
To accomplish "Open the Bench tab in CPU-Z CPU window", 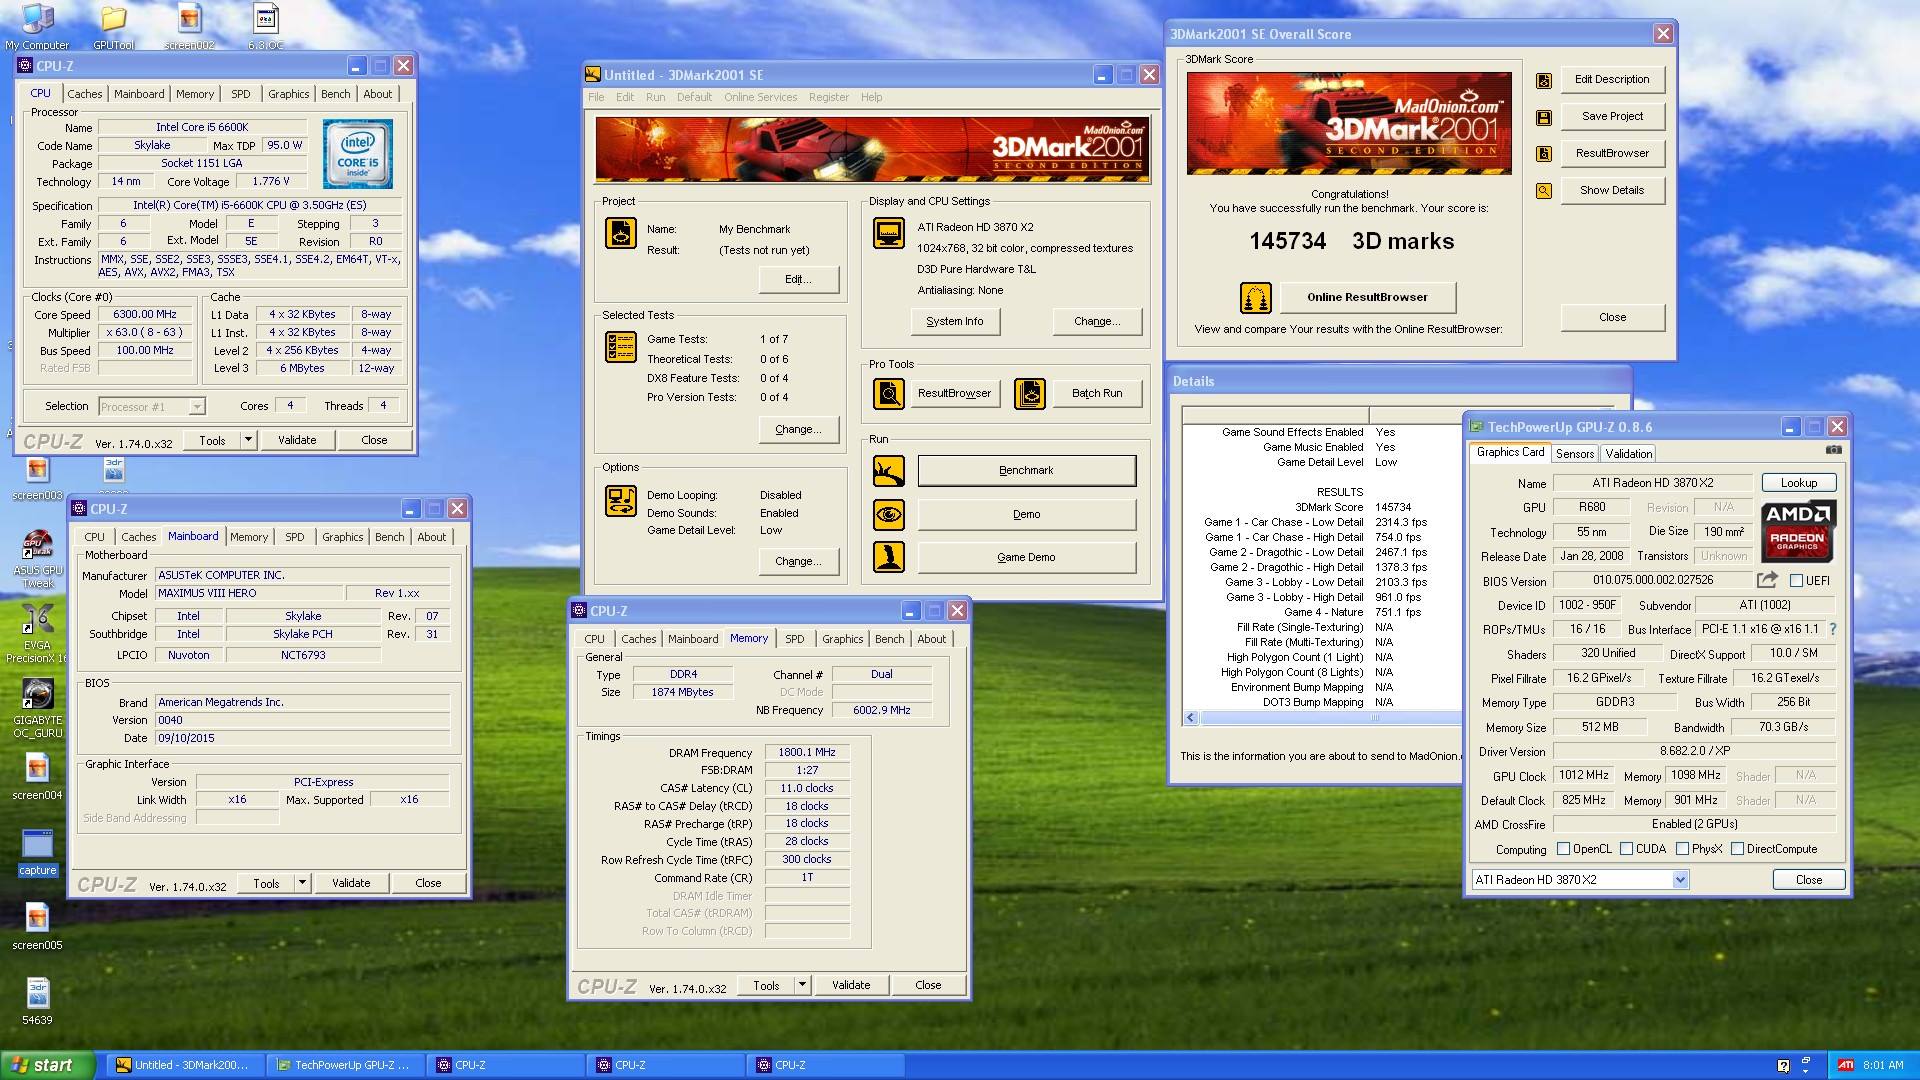I will [336, 94].
